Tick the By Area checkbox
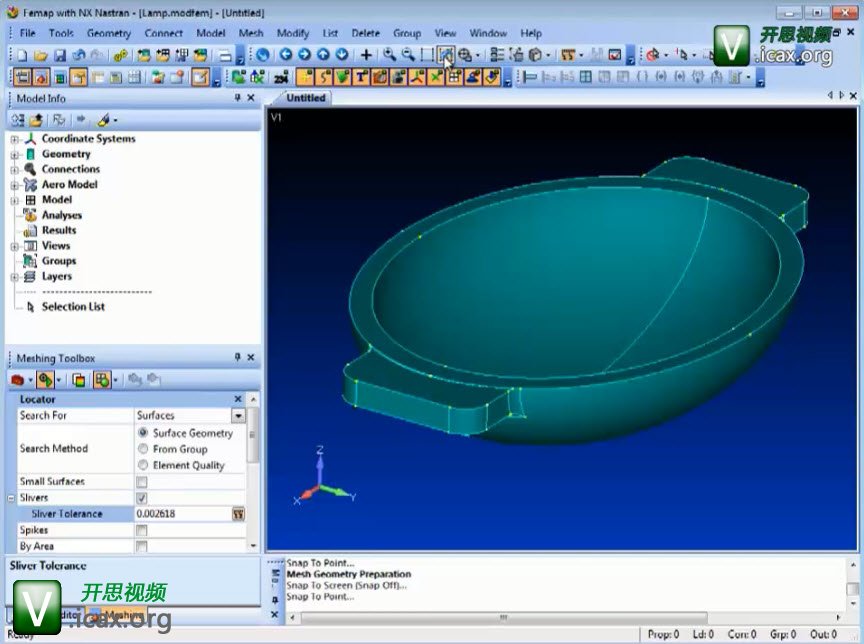864x644 pixels. click(x=142, y=546)
